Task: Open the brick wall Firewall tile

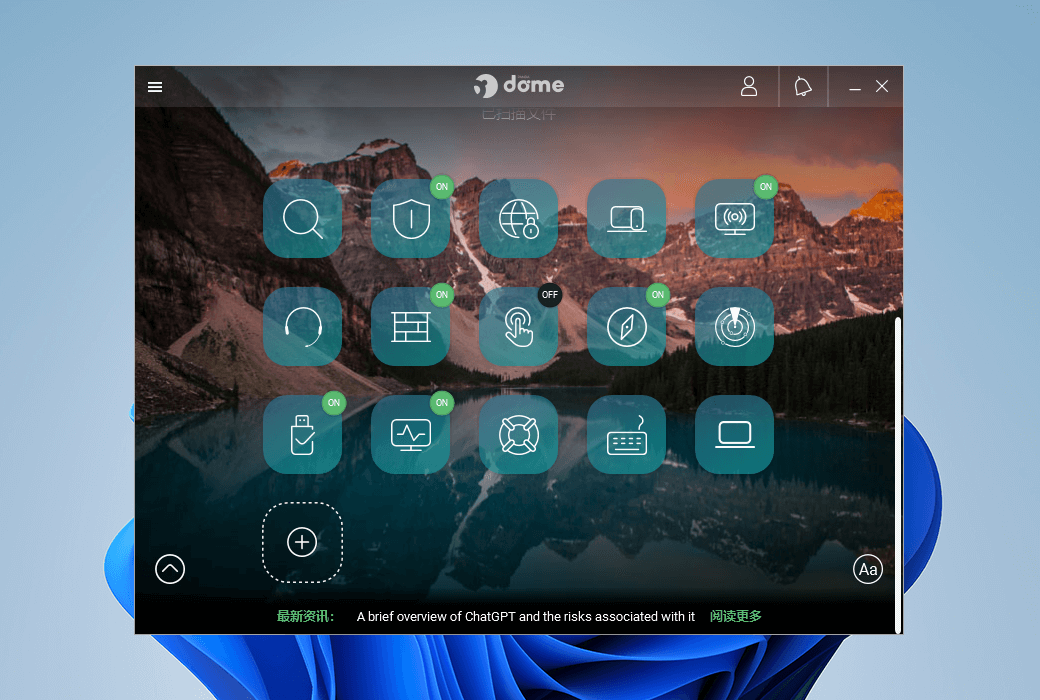Action: [x=410, y=327]
